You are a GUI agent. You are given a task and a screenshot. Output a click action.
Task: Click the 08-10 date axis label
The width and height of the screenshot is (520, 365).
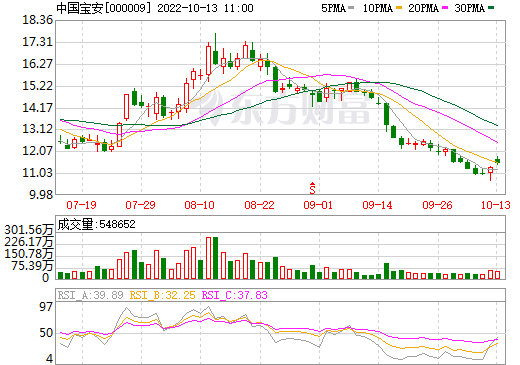(199, 205)
